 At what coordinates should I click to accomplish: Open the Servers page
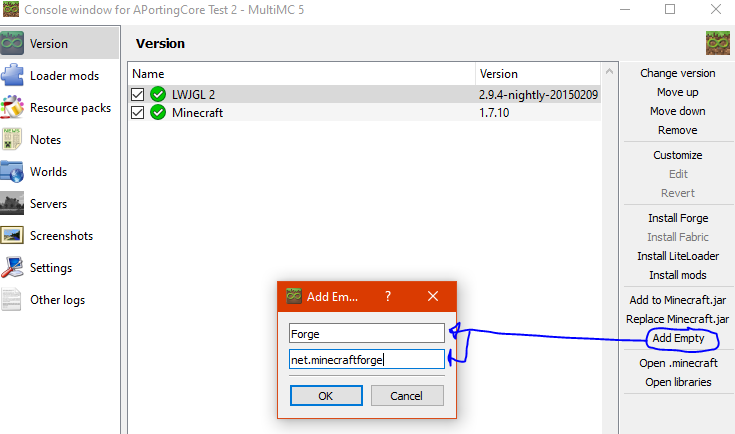48,204
